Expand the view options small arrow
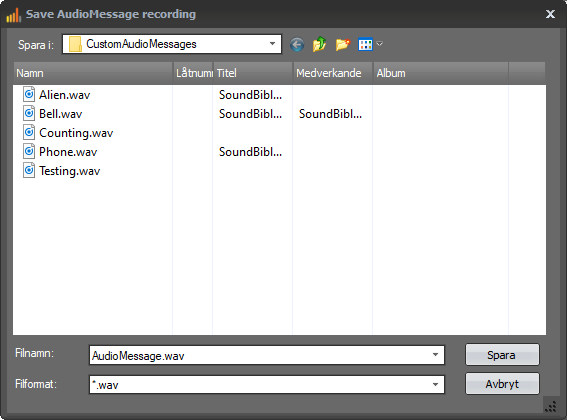Viewport: 567px width, 420px height. pyautogui.click(x=379, y=44)
